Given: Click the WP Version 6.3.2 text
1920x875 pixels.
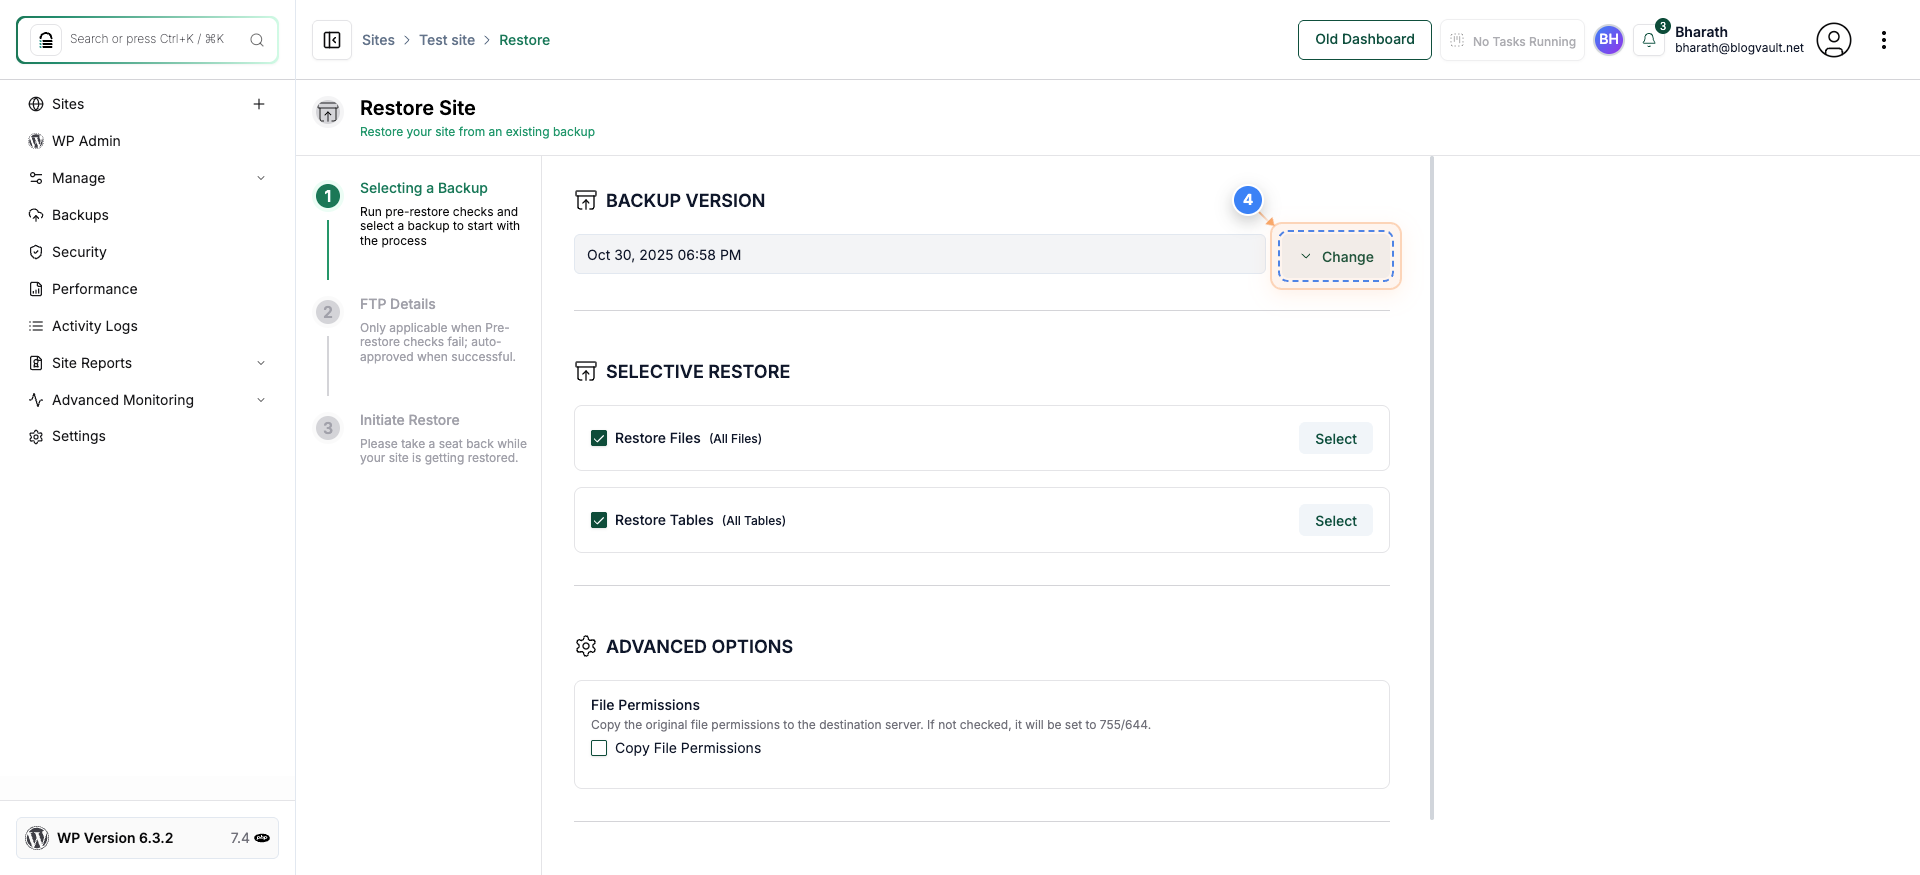Looking at the screenshot, I should (115, 838).
